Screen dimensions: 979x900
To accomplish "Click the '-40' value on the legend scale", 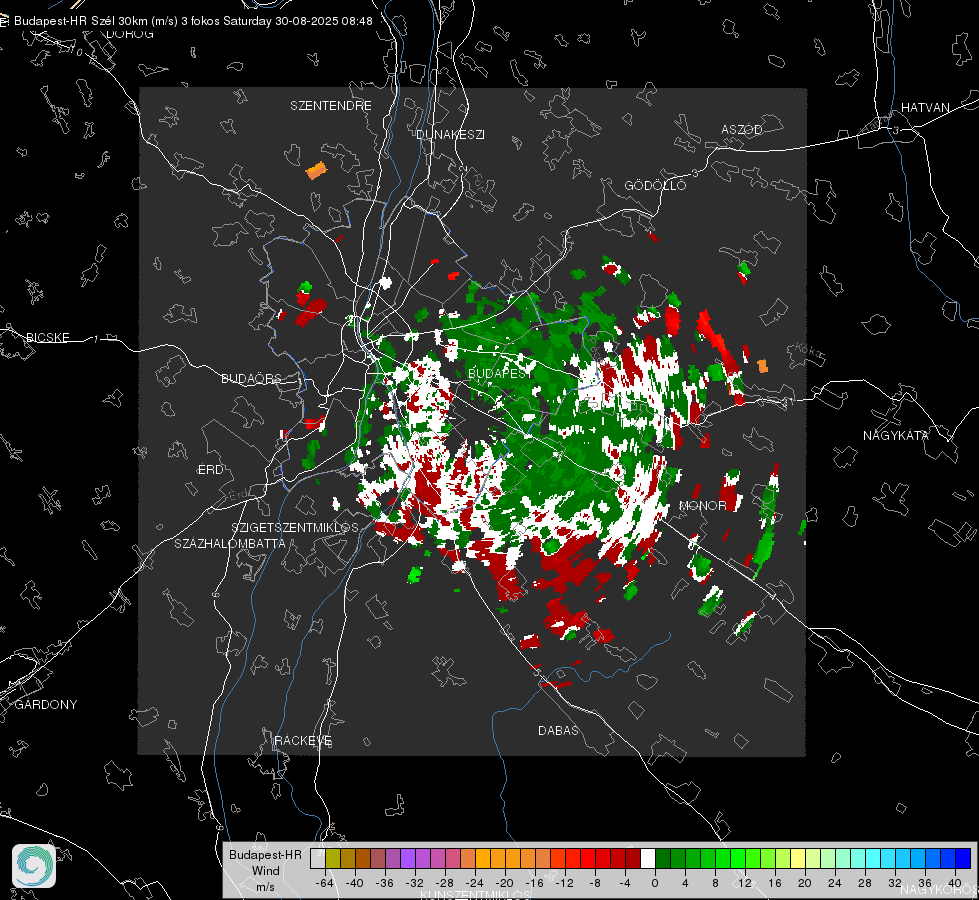I will point(355,883).
